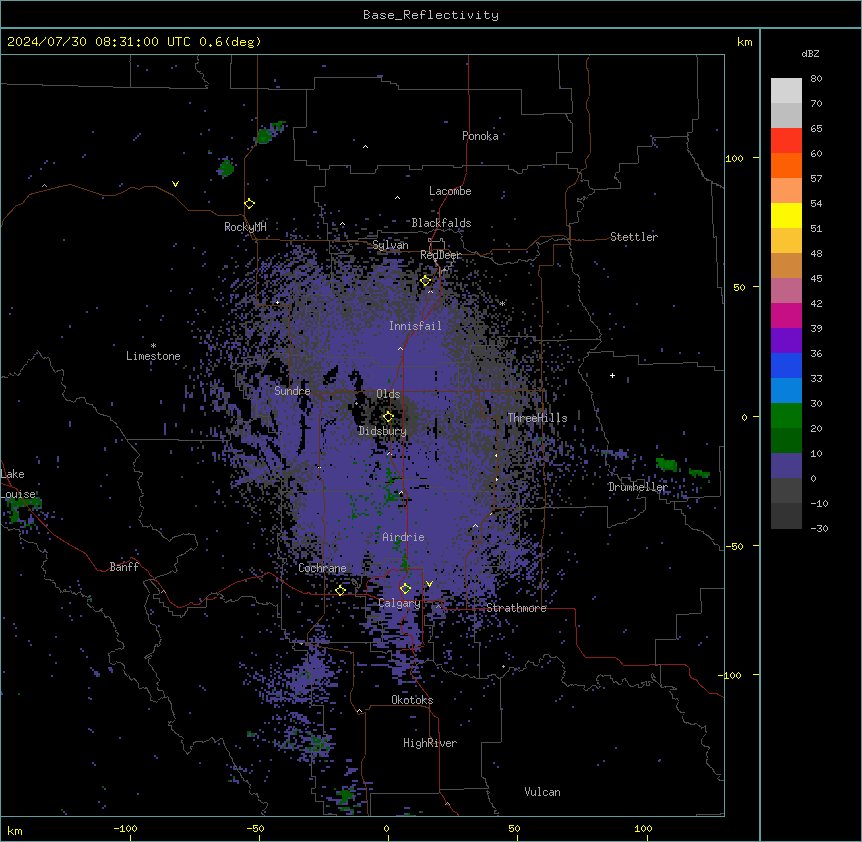Click the Stettler city label
The height and width of the screenshot is (842, 862).
tap(634, 237)
